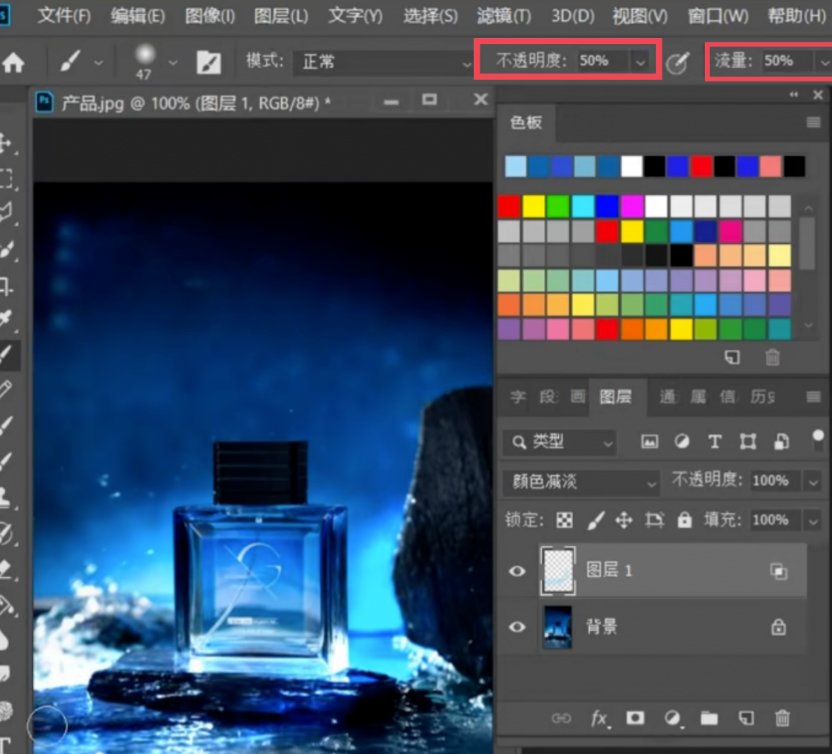This screenshot has height=754, width=832.
Task: Open the Brush tool preset picker
Action: tap(98, 63)
